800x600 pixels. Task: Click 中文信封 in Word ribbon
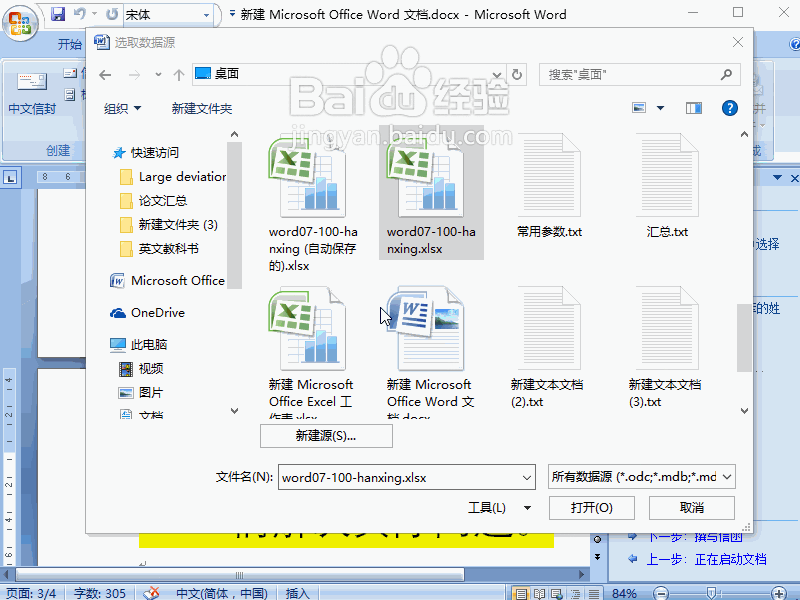click(32, 93)
